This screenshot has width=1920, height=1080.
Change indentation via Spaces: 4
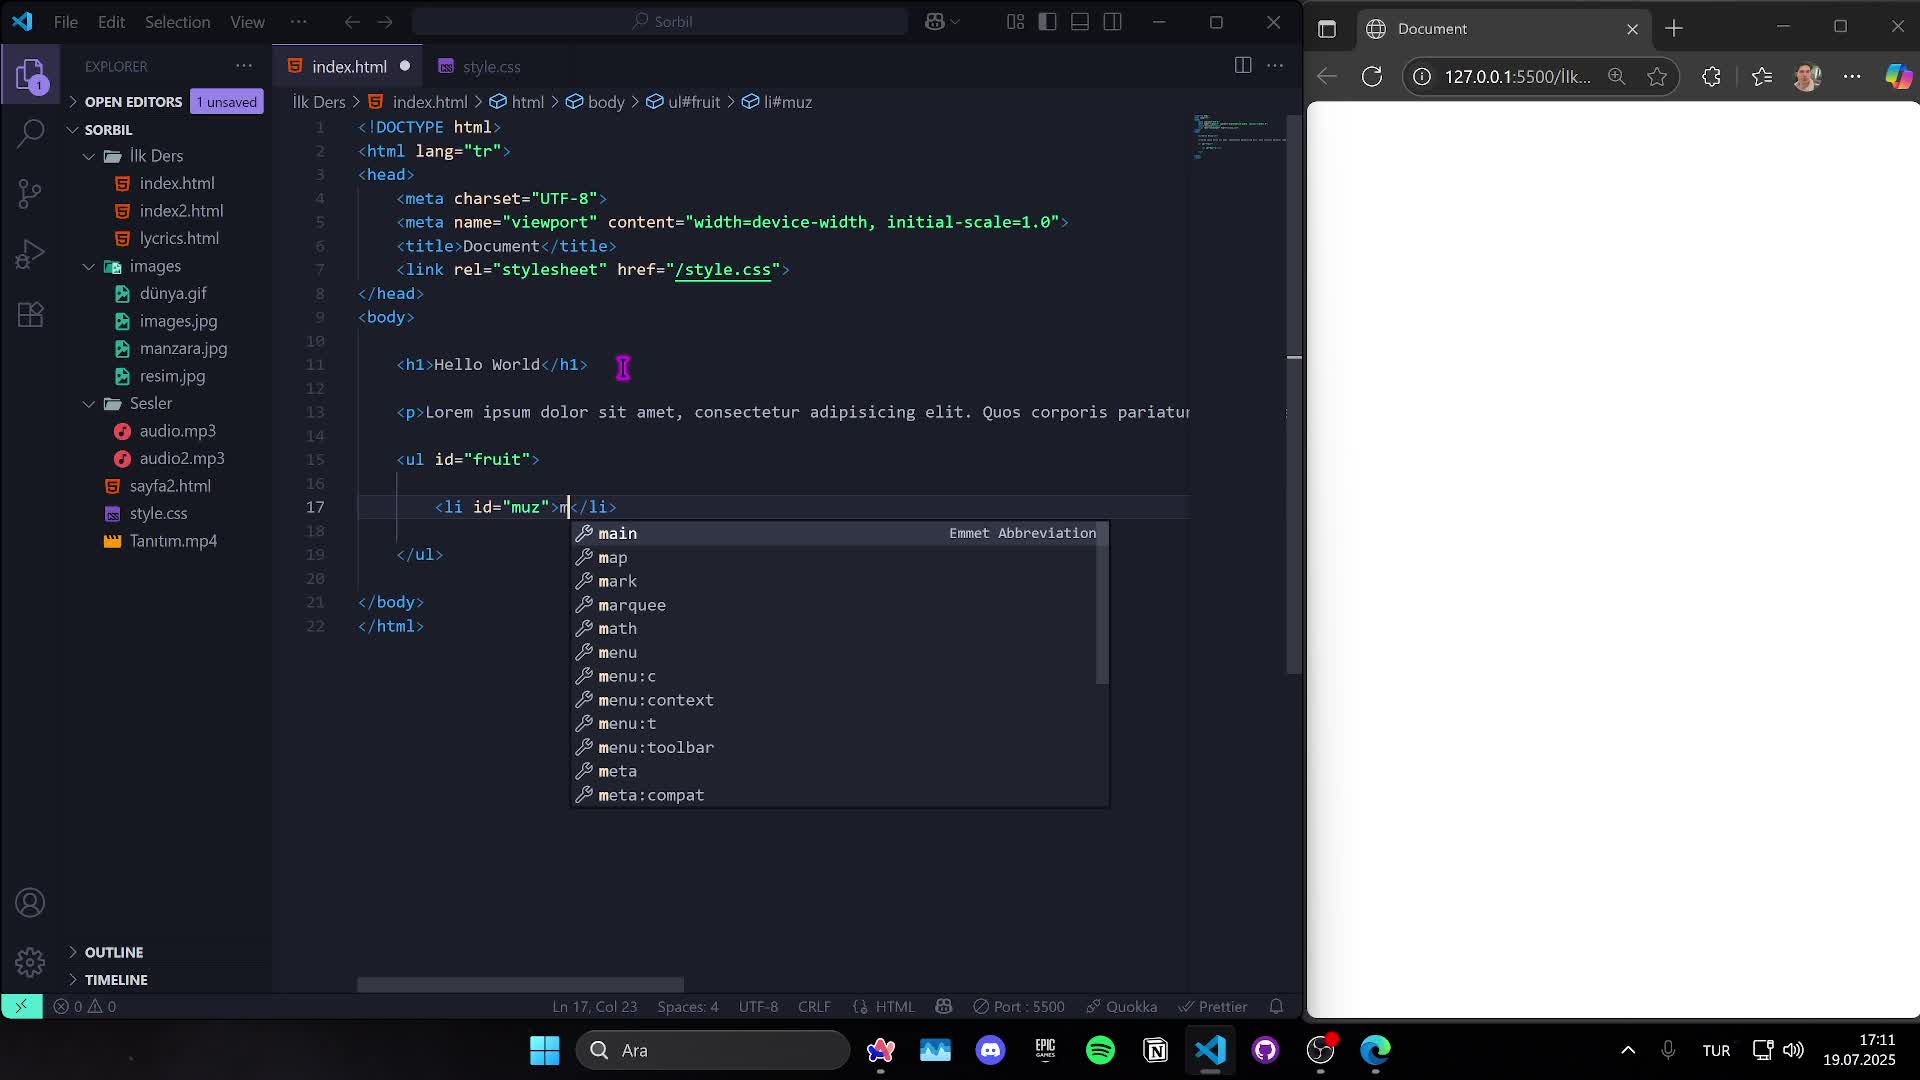(688, 1007)
